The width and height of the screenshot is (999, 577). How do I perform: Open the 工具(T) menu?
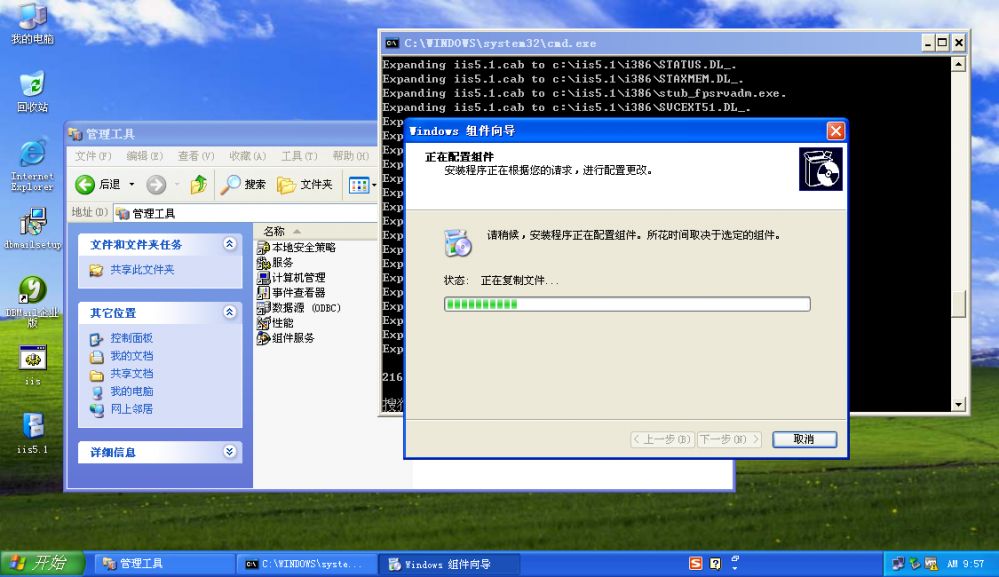299,156
